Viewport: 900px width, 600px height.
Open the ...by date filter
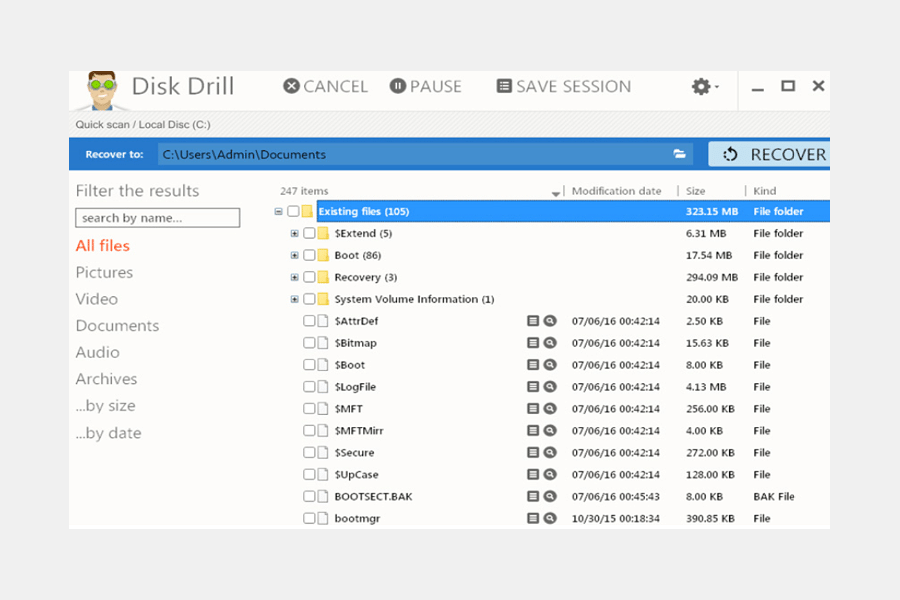108,433
